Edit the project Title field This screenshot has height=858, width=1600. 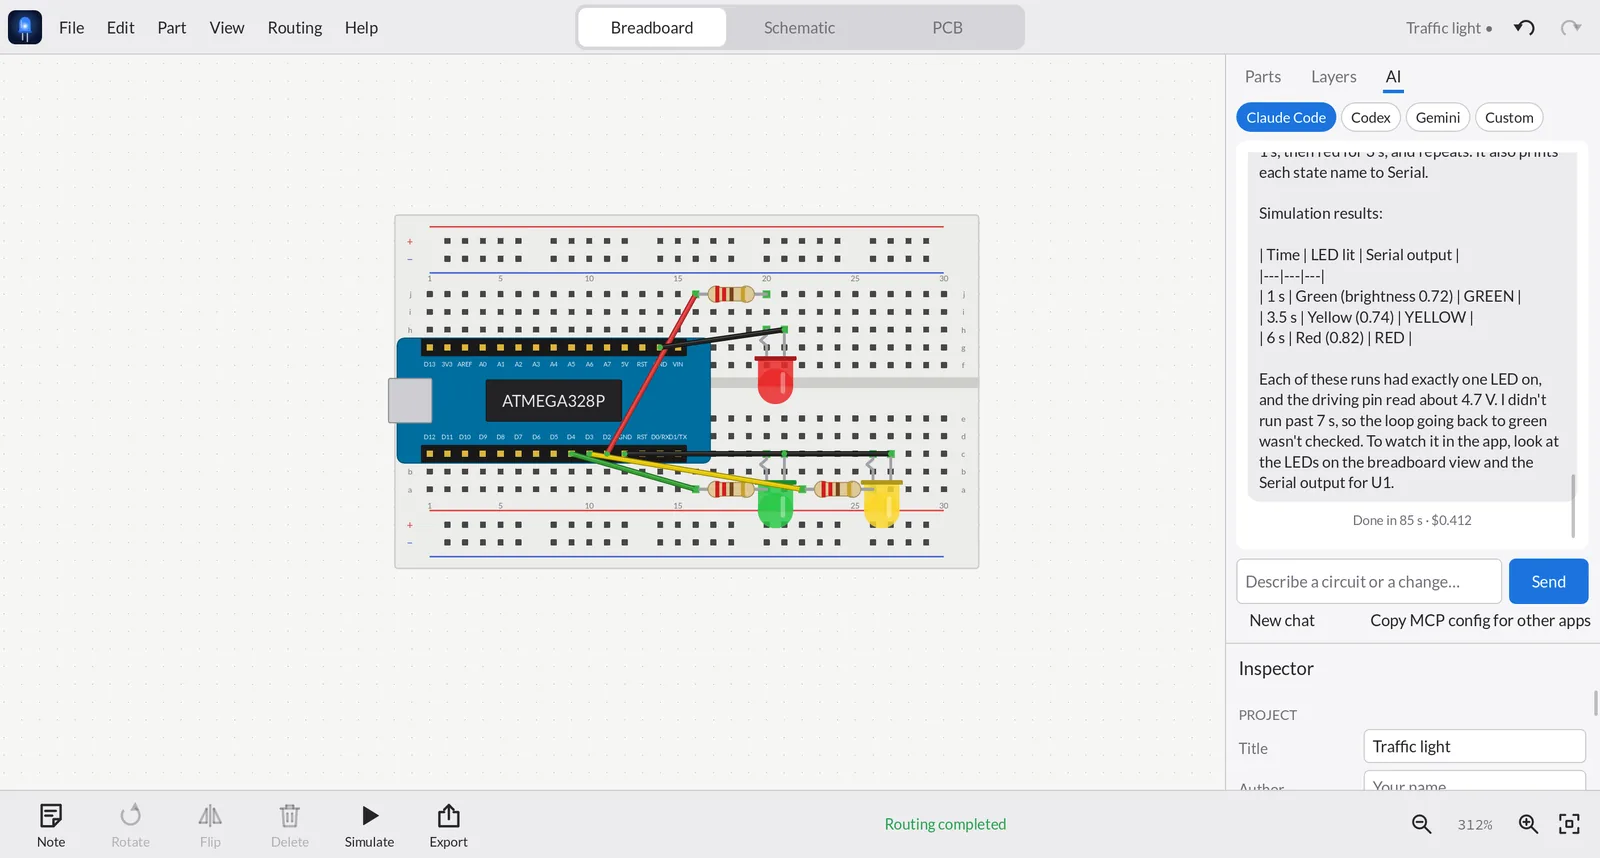[x=1474, y=747]
